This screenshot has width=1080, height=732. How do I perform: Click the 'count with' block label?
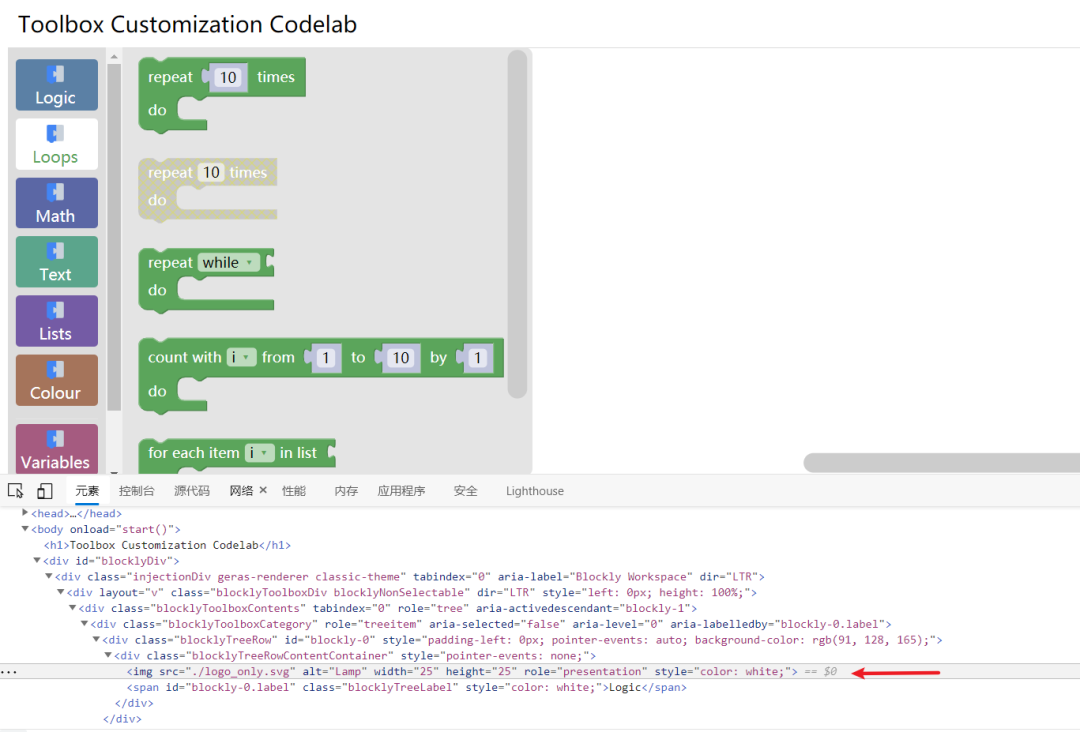click(184, 357)
